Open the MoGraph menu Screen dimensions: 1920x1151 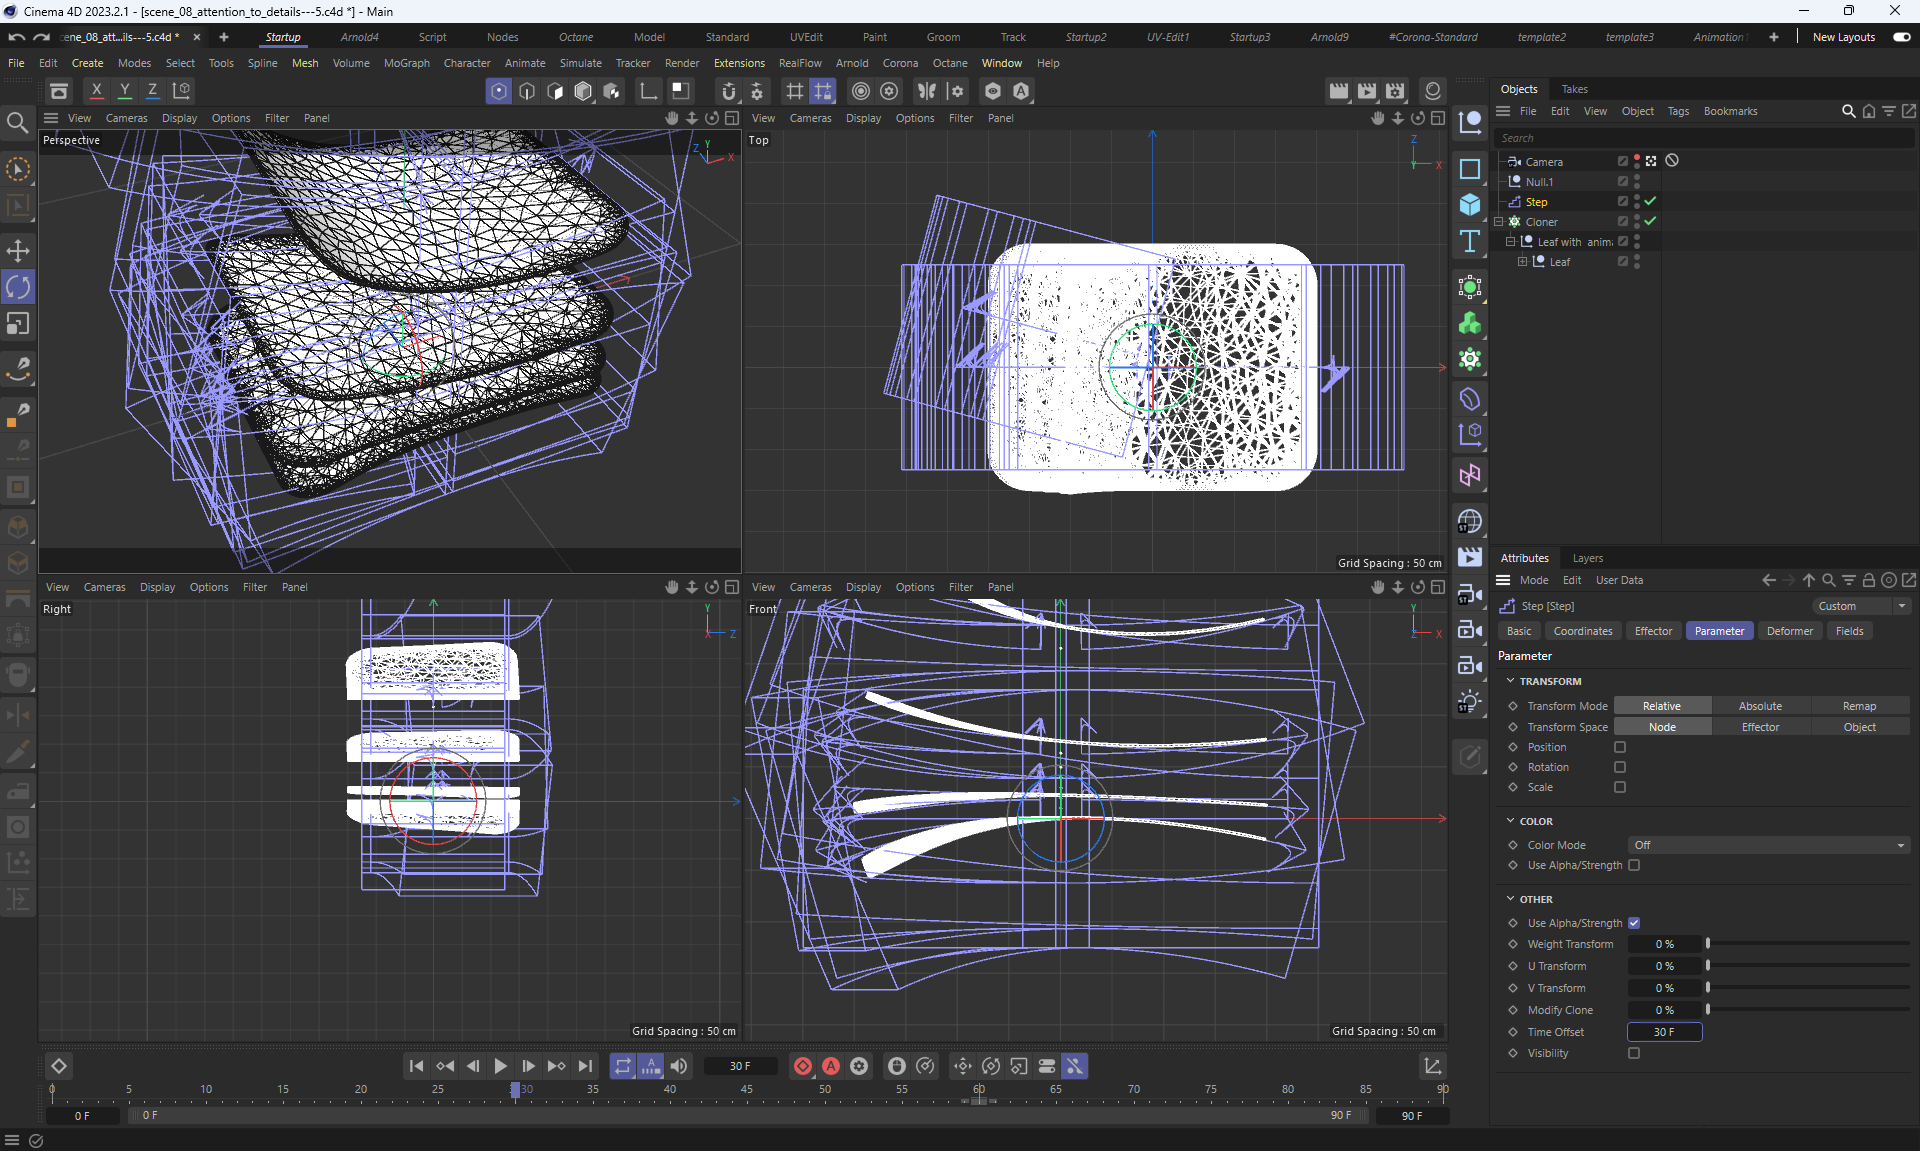[406, 63]
